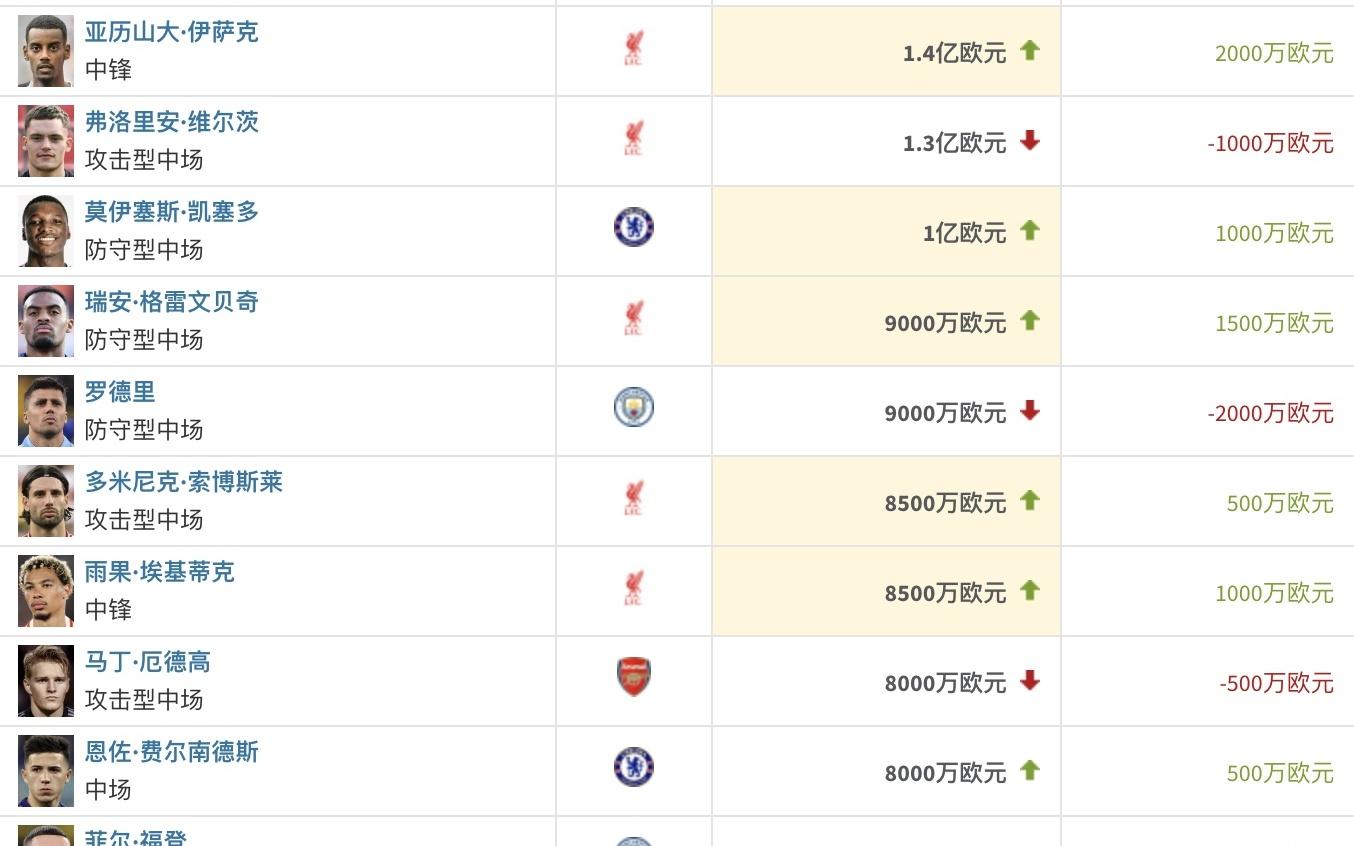The width and height of the screenshot is (1354, 846).
Task: Click Manchester City crest beside 罗德里
Action: pyautogui.click(x=633, y=407)
